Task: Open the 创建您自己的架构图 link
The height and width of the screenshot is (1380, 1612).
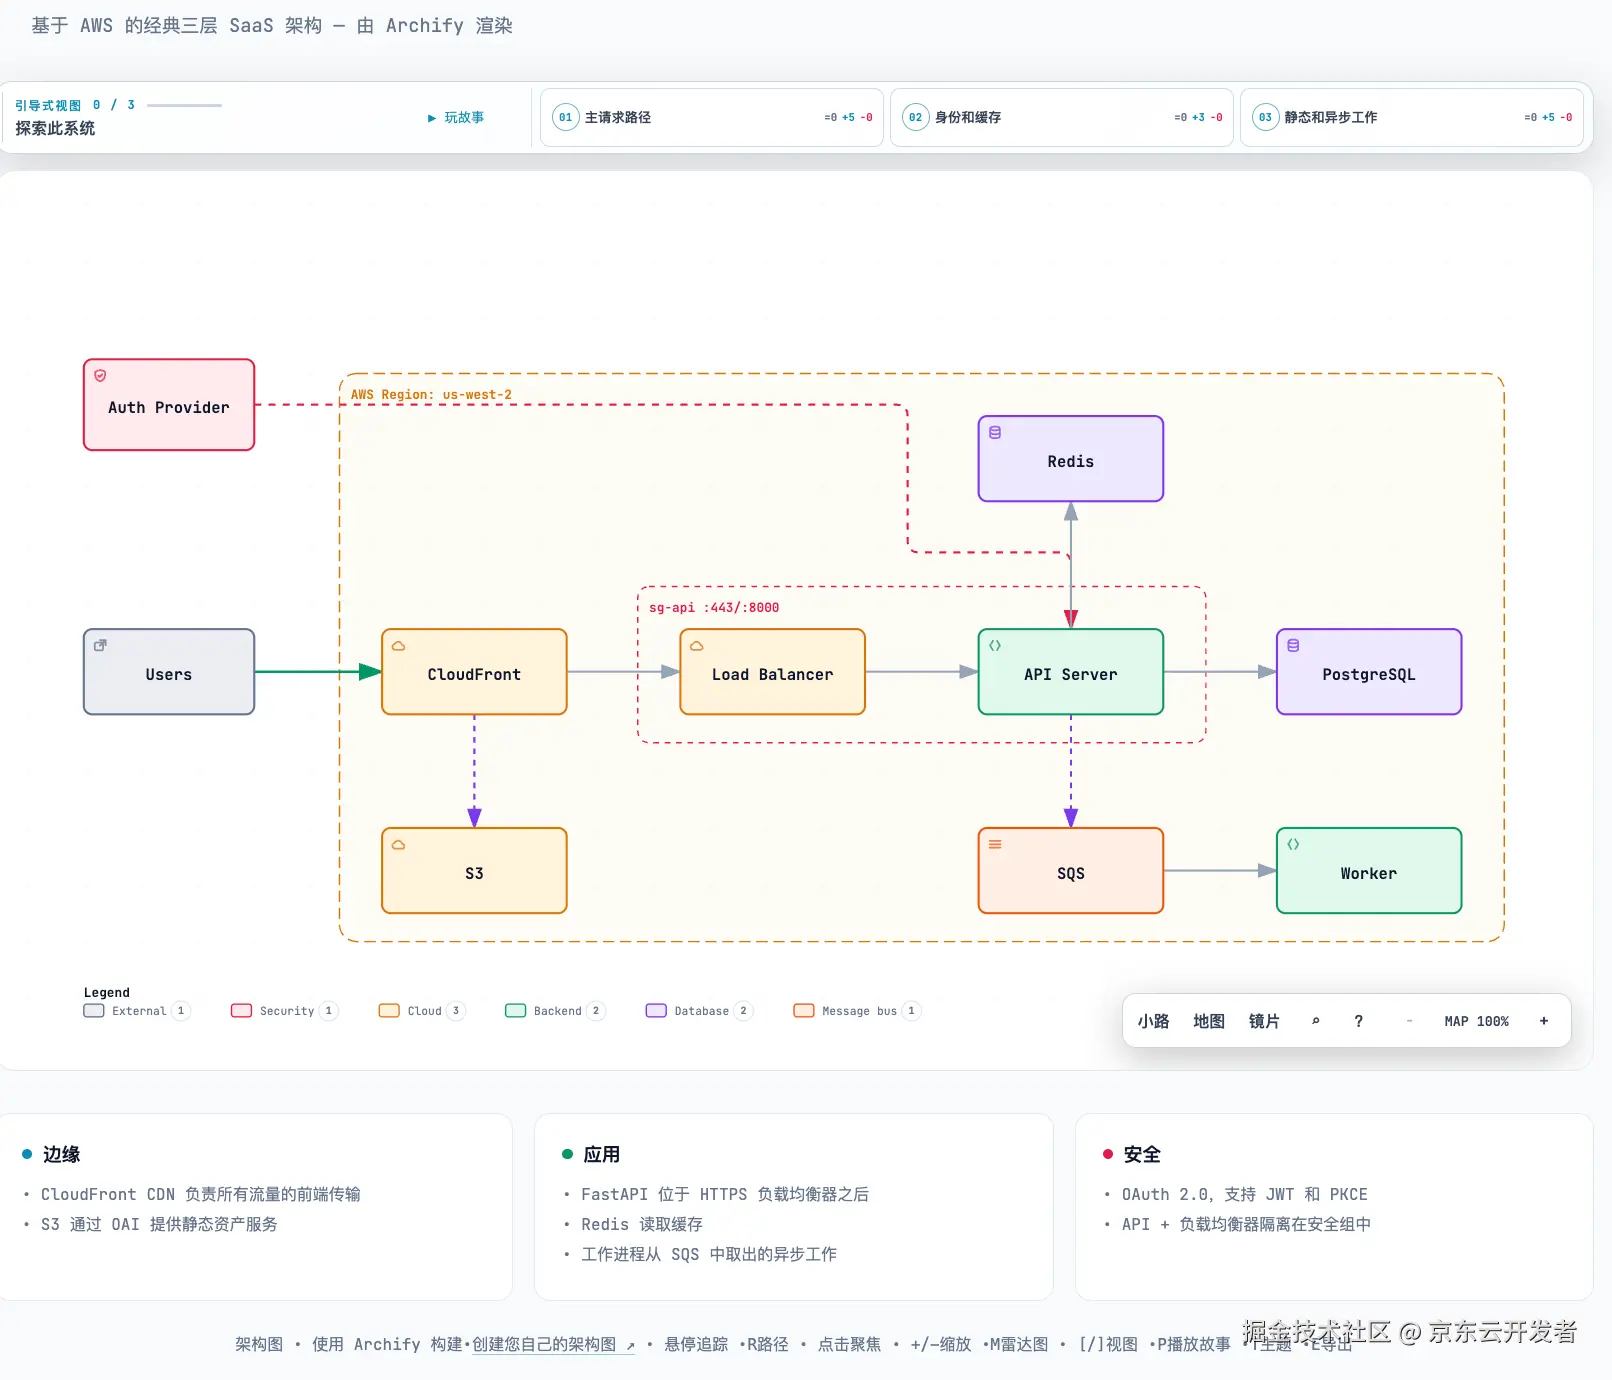Action: (553, 1345)
